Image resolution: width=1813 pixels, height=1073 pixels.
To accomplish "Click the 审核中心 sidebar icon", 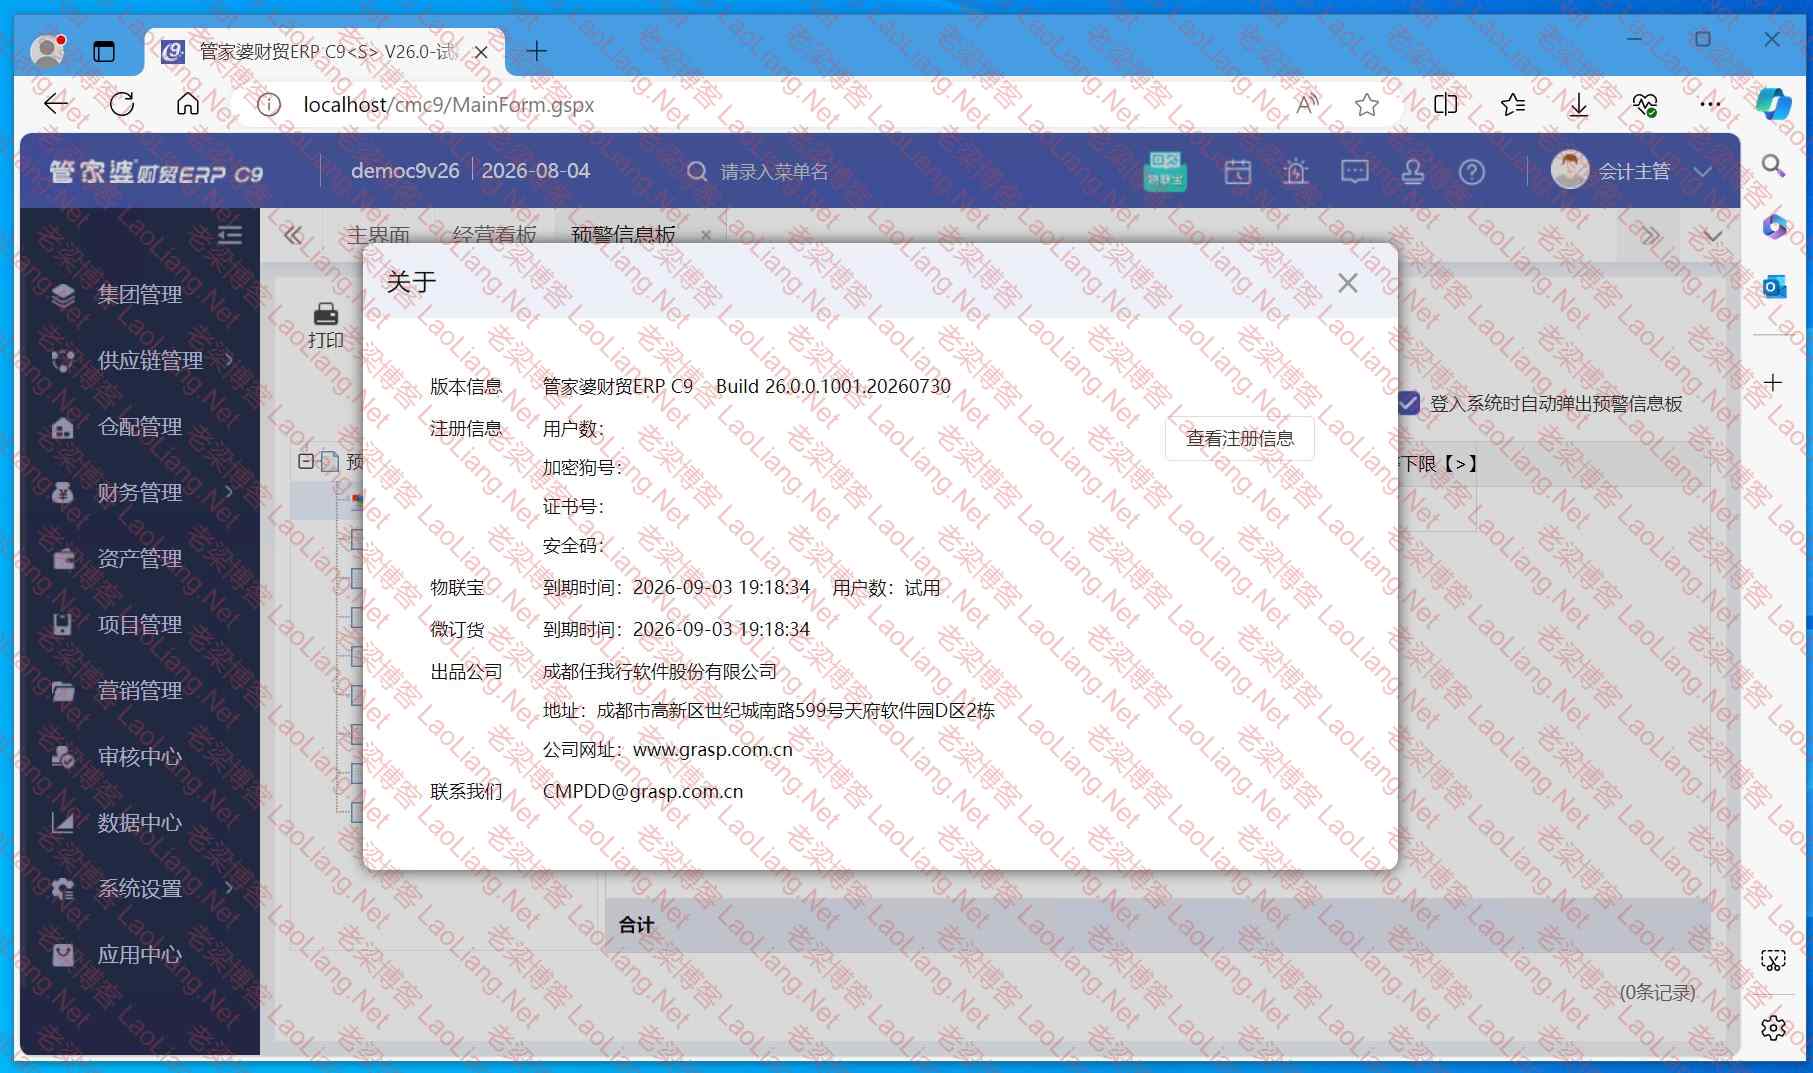I will (x=63, y=757).
